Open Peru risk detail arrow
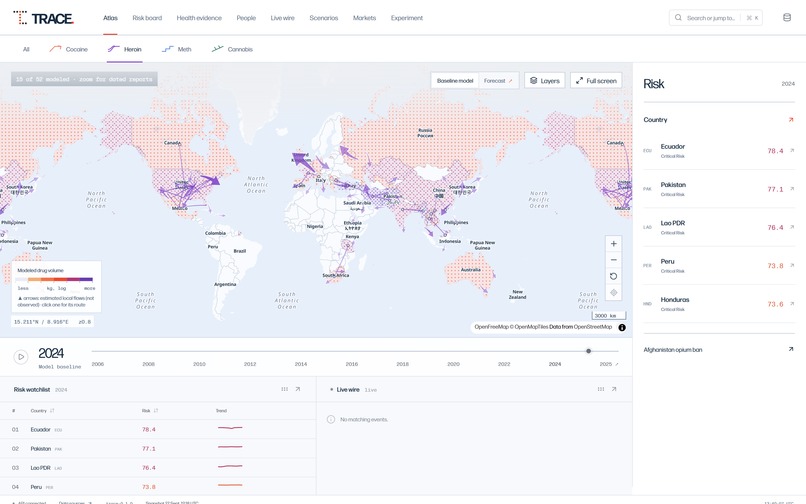 click(792, 265)
